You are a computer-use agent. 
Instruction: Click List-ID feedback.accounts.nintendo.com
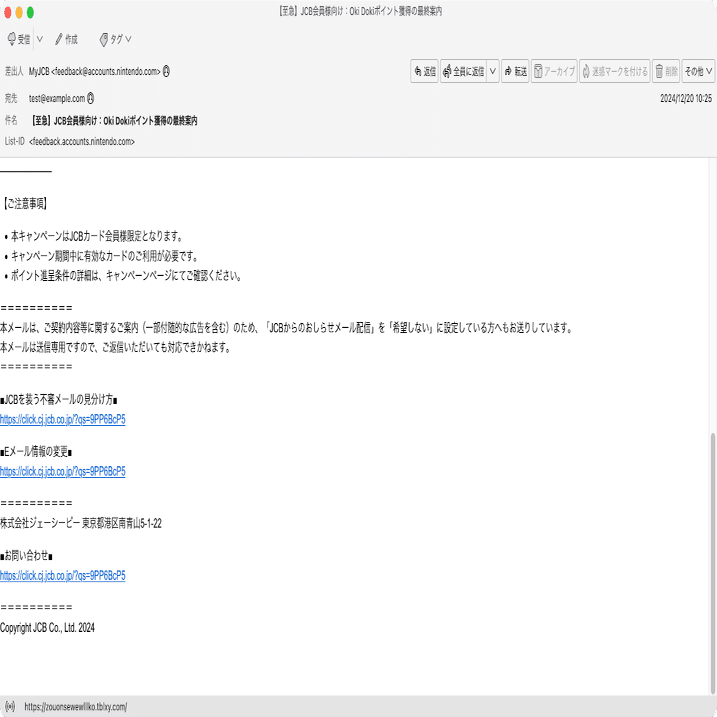click(82, 142)
